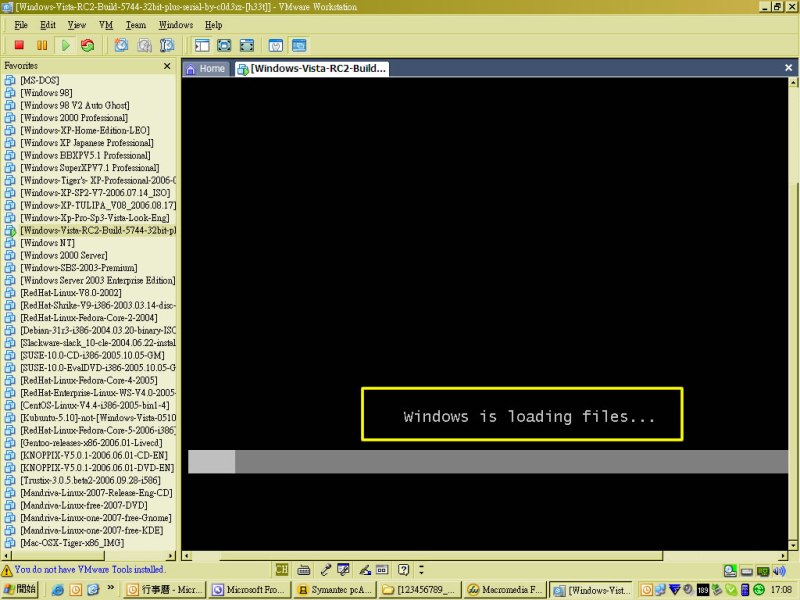Close the Favorites panel with X
This screenshot has height=600, width=800.
(167, 66)
